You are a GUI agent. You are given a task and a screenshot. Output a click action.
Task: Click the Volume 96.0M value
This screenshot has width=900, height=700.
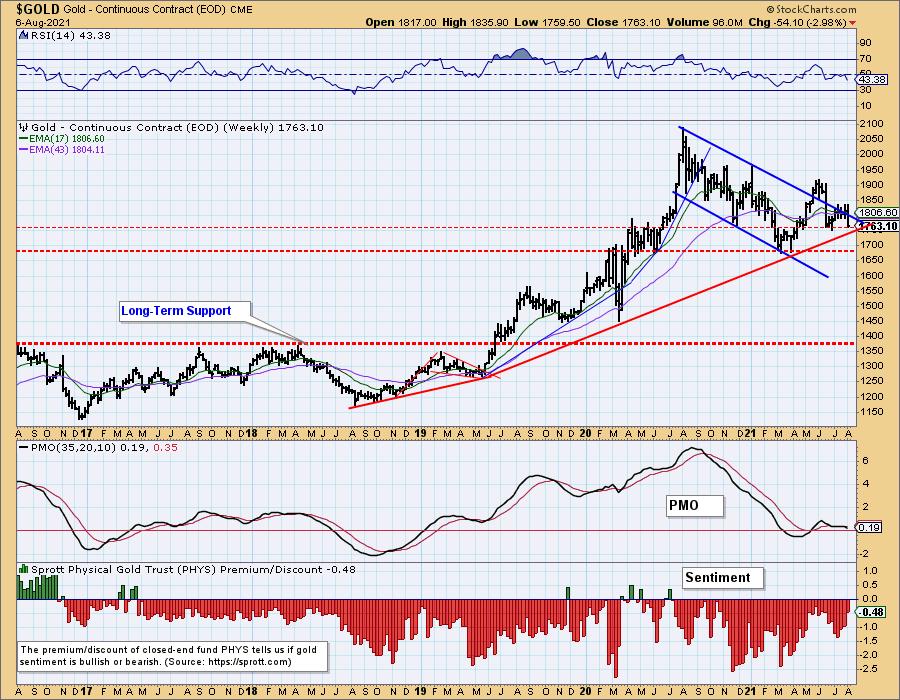point(707,22)
